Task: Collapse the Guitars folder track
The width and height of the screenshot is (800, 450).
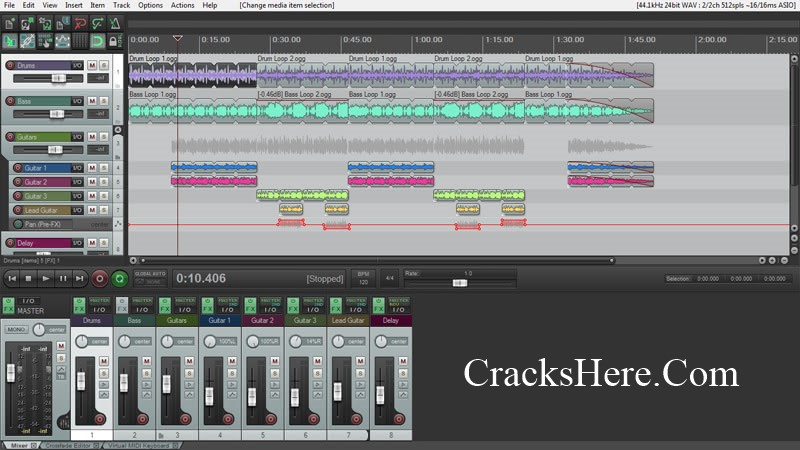Action: [x=118, y=130]
